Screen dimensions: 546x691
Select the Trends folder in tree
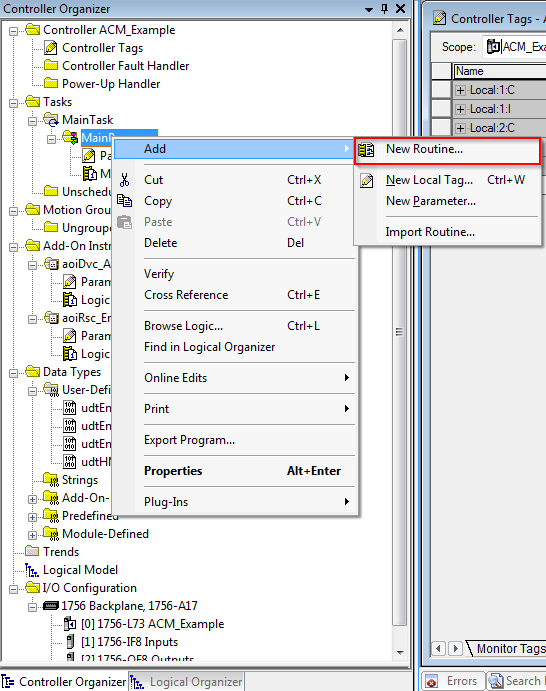point(61,552)
